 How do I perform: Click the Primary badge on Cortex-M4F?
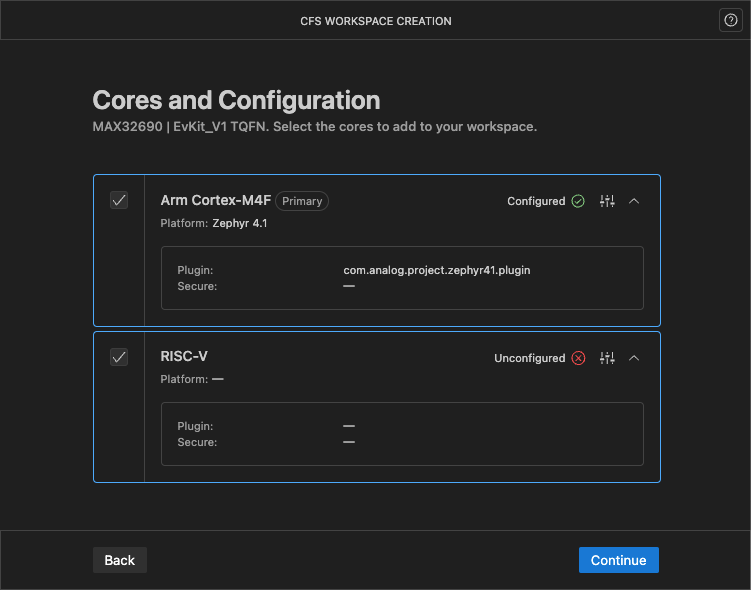point(302,201)
